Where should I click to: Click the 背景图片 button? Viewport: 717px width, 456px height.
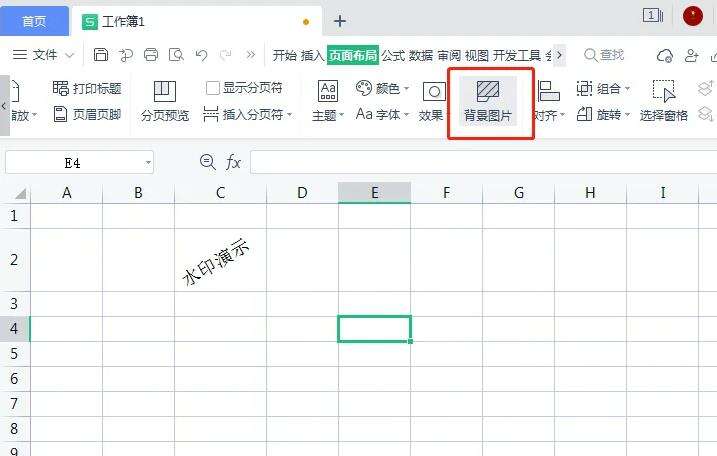pos(488,102)
